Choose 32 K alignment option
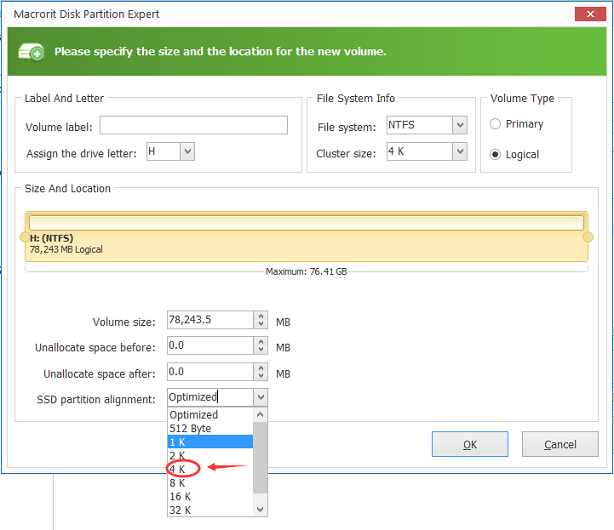614x530 pixels. click(x=210, y=510)
